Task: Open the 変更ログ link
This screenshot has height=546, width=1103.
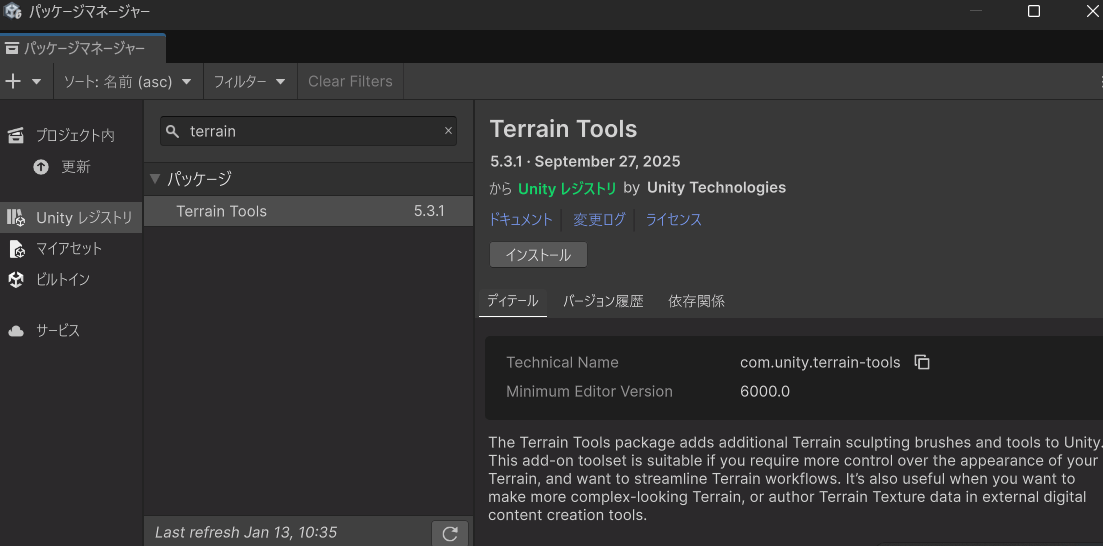Action: [x=599, y=220]
